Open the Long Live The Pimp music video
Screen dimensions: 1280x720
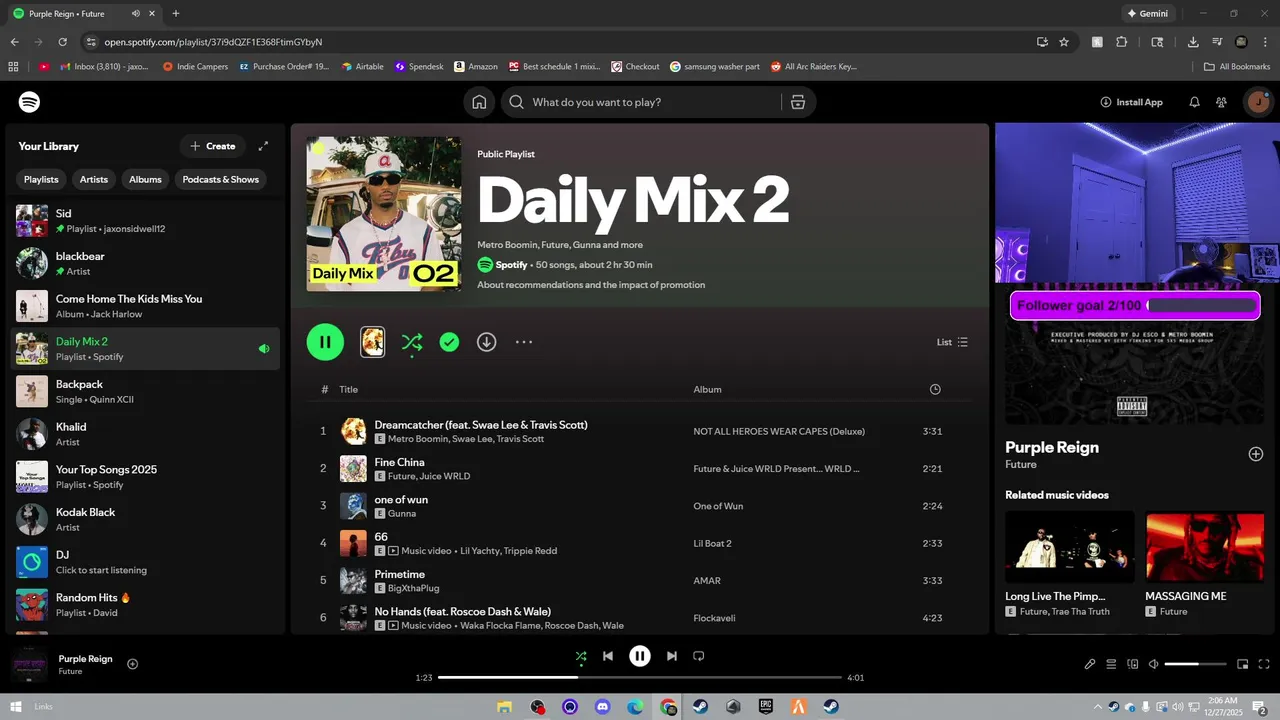(1069, 547)
